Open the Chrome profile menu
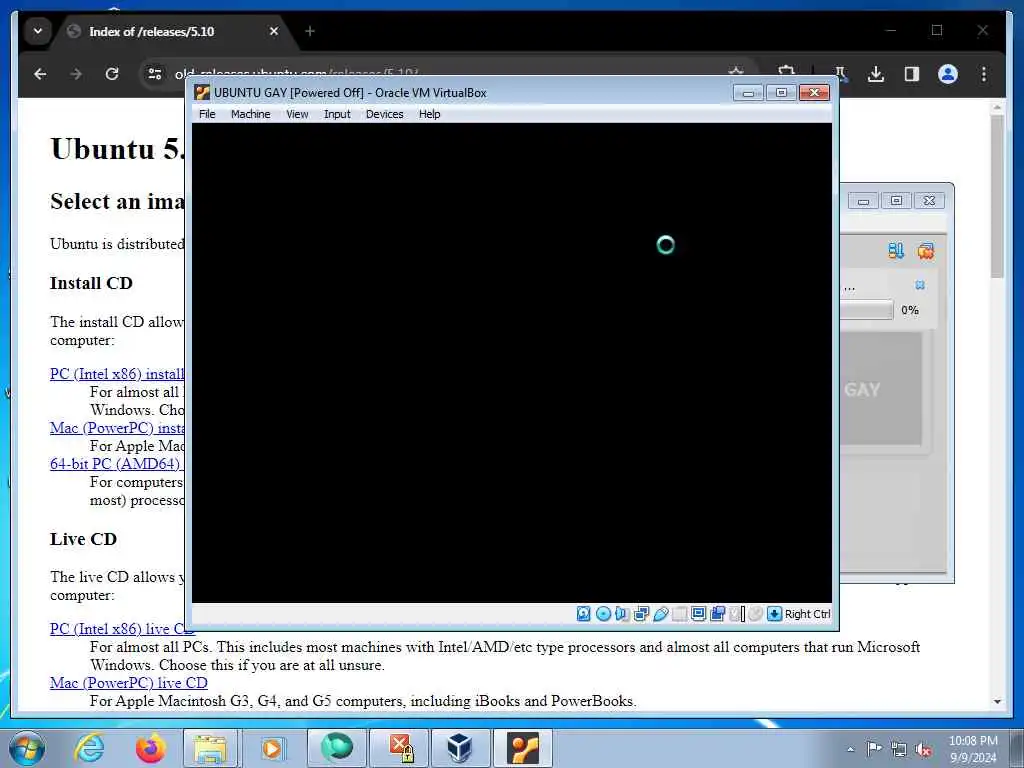 pyautogui.click(x=948, y=74)
